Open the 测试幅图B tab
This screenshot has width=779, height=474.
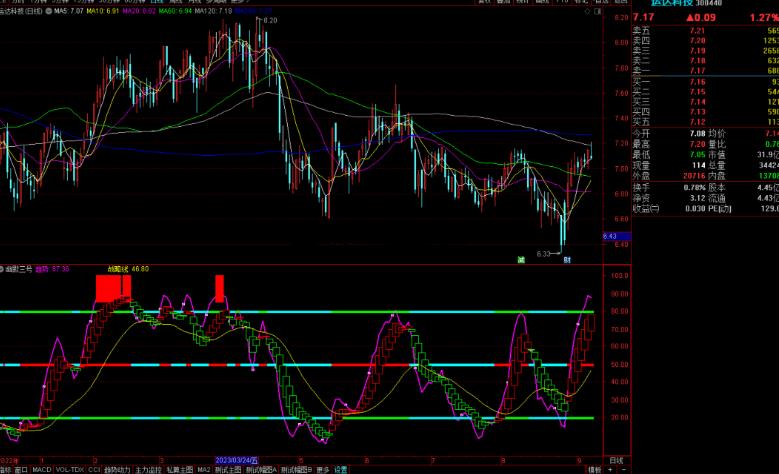pyautogui.click(x=296, y=470)
